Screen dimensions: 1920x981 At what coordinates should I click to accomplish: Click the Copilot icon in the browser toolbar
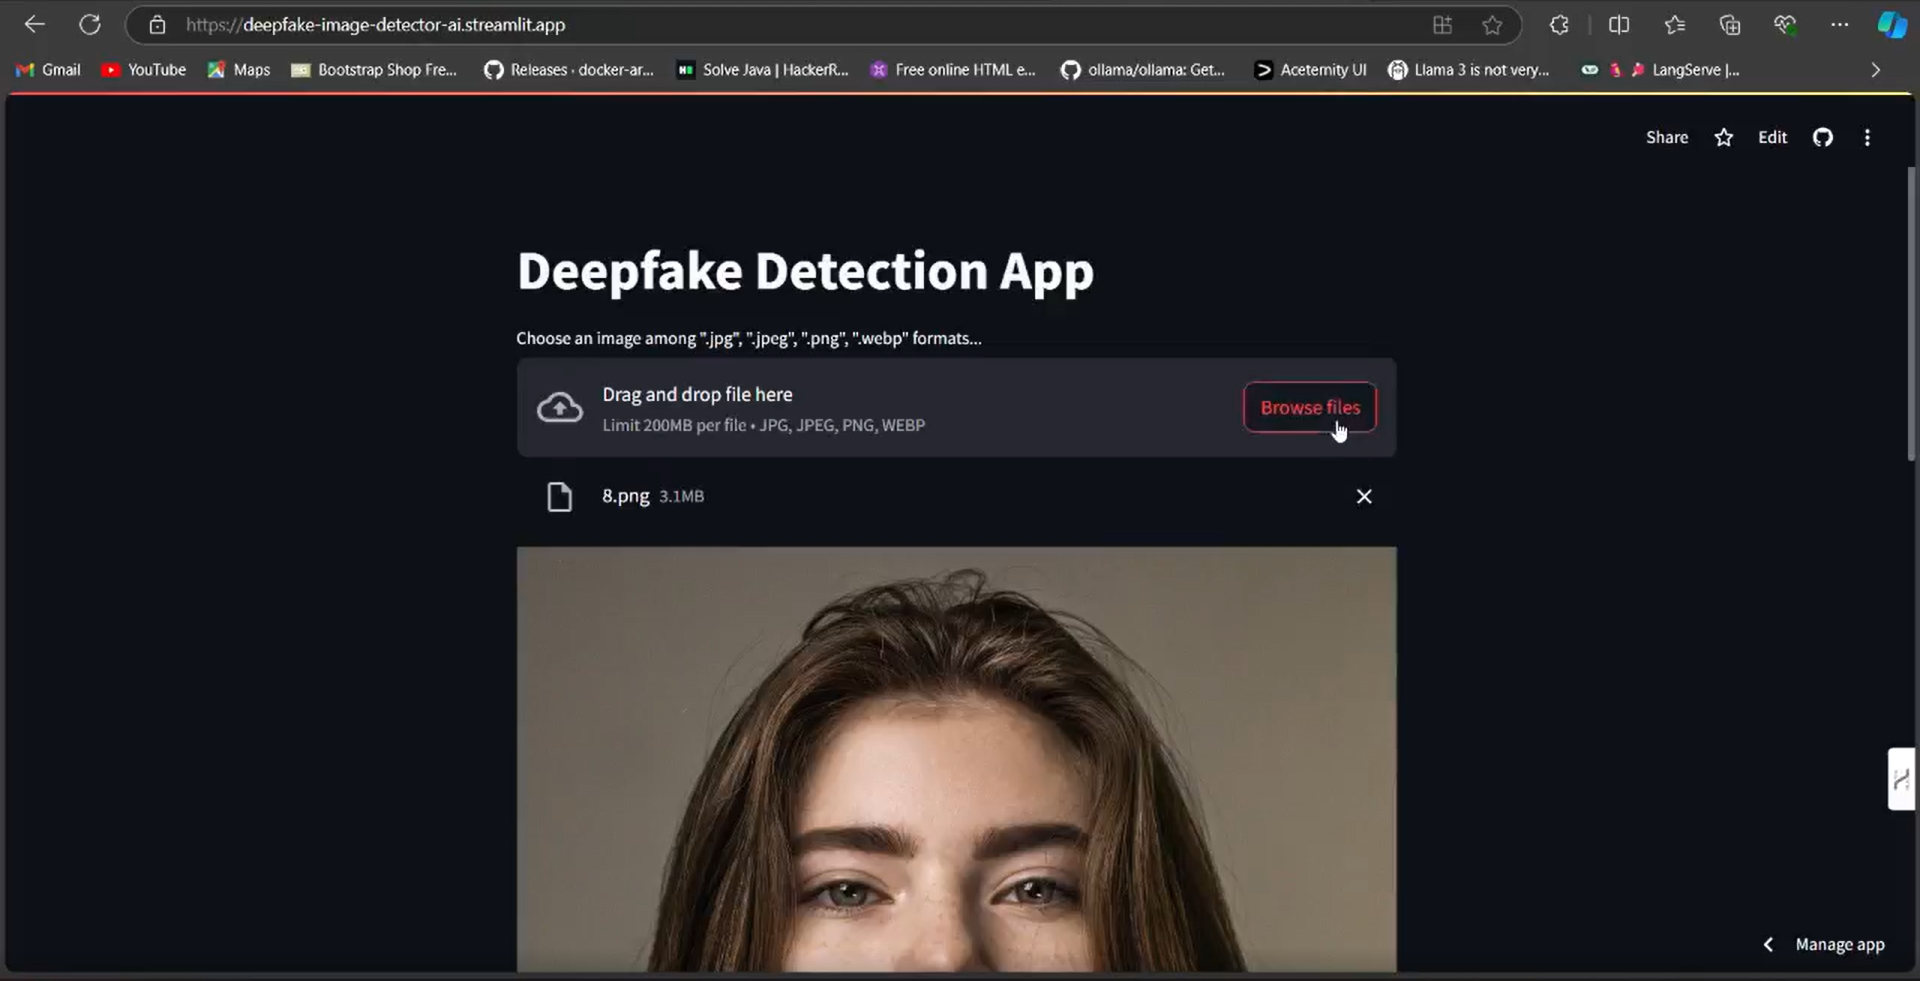1893,24
